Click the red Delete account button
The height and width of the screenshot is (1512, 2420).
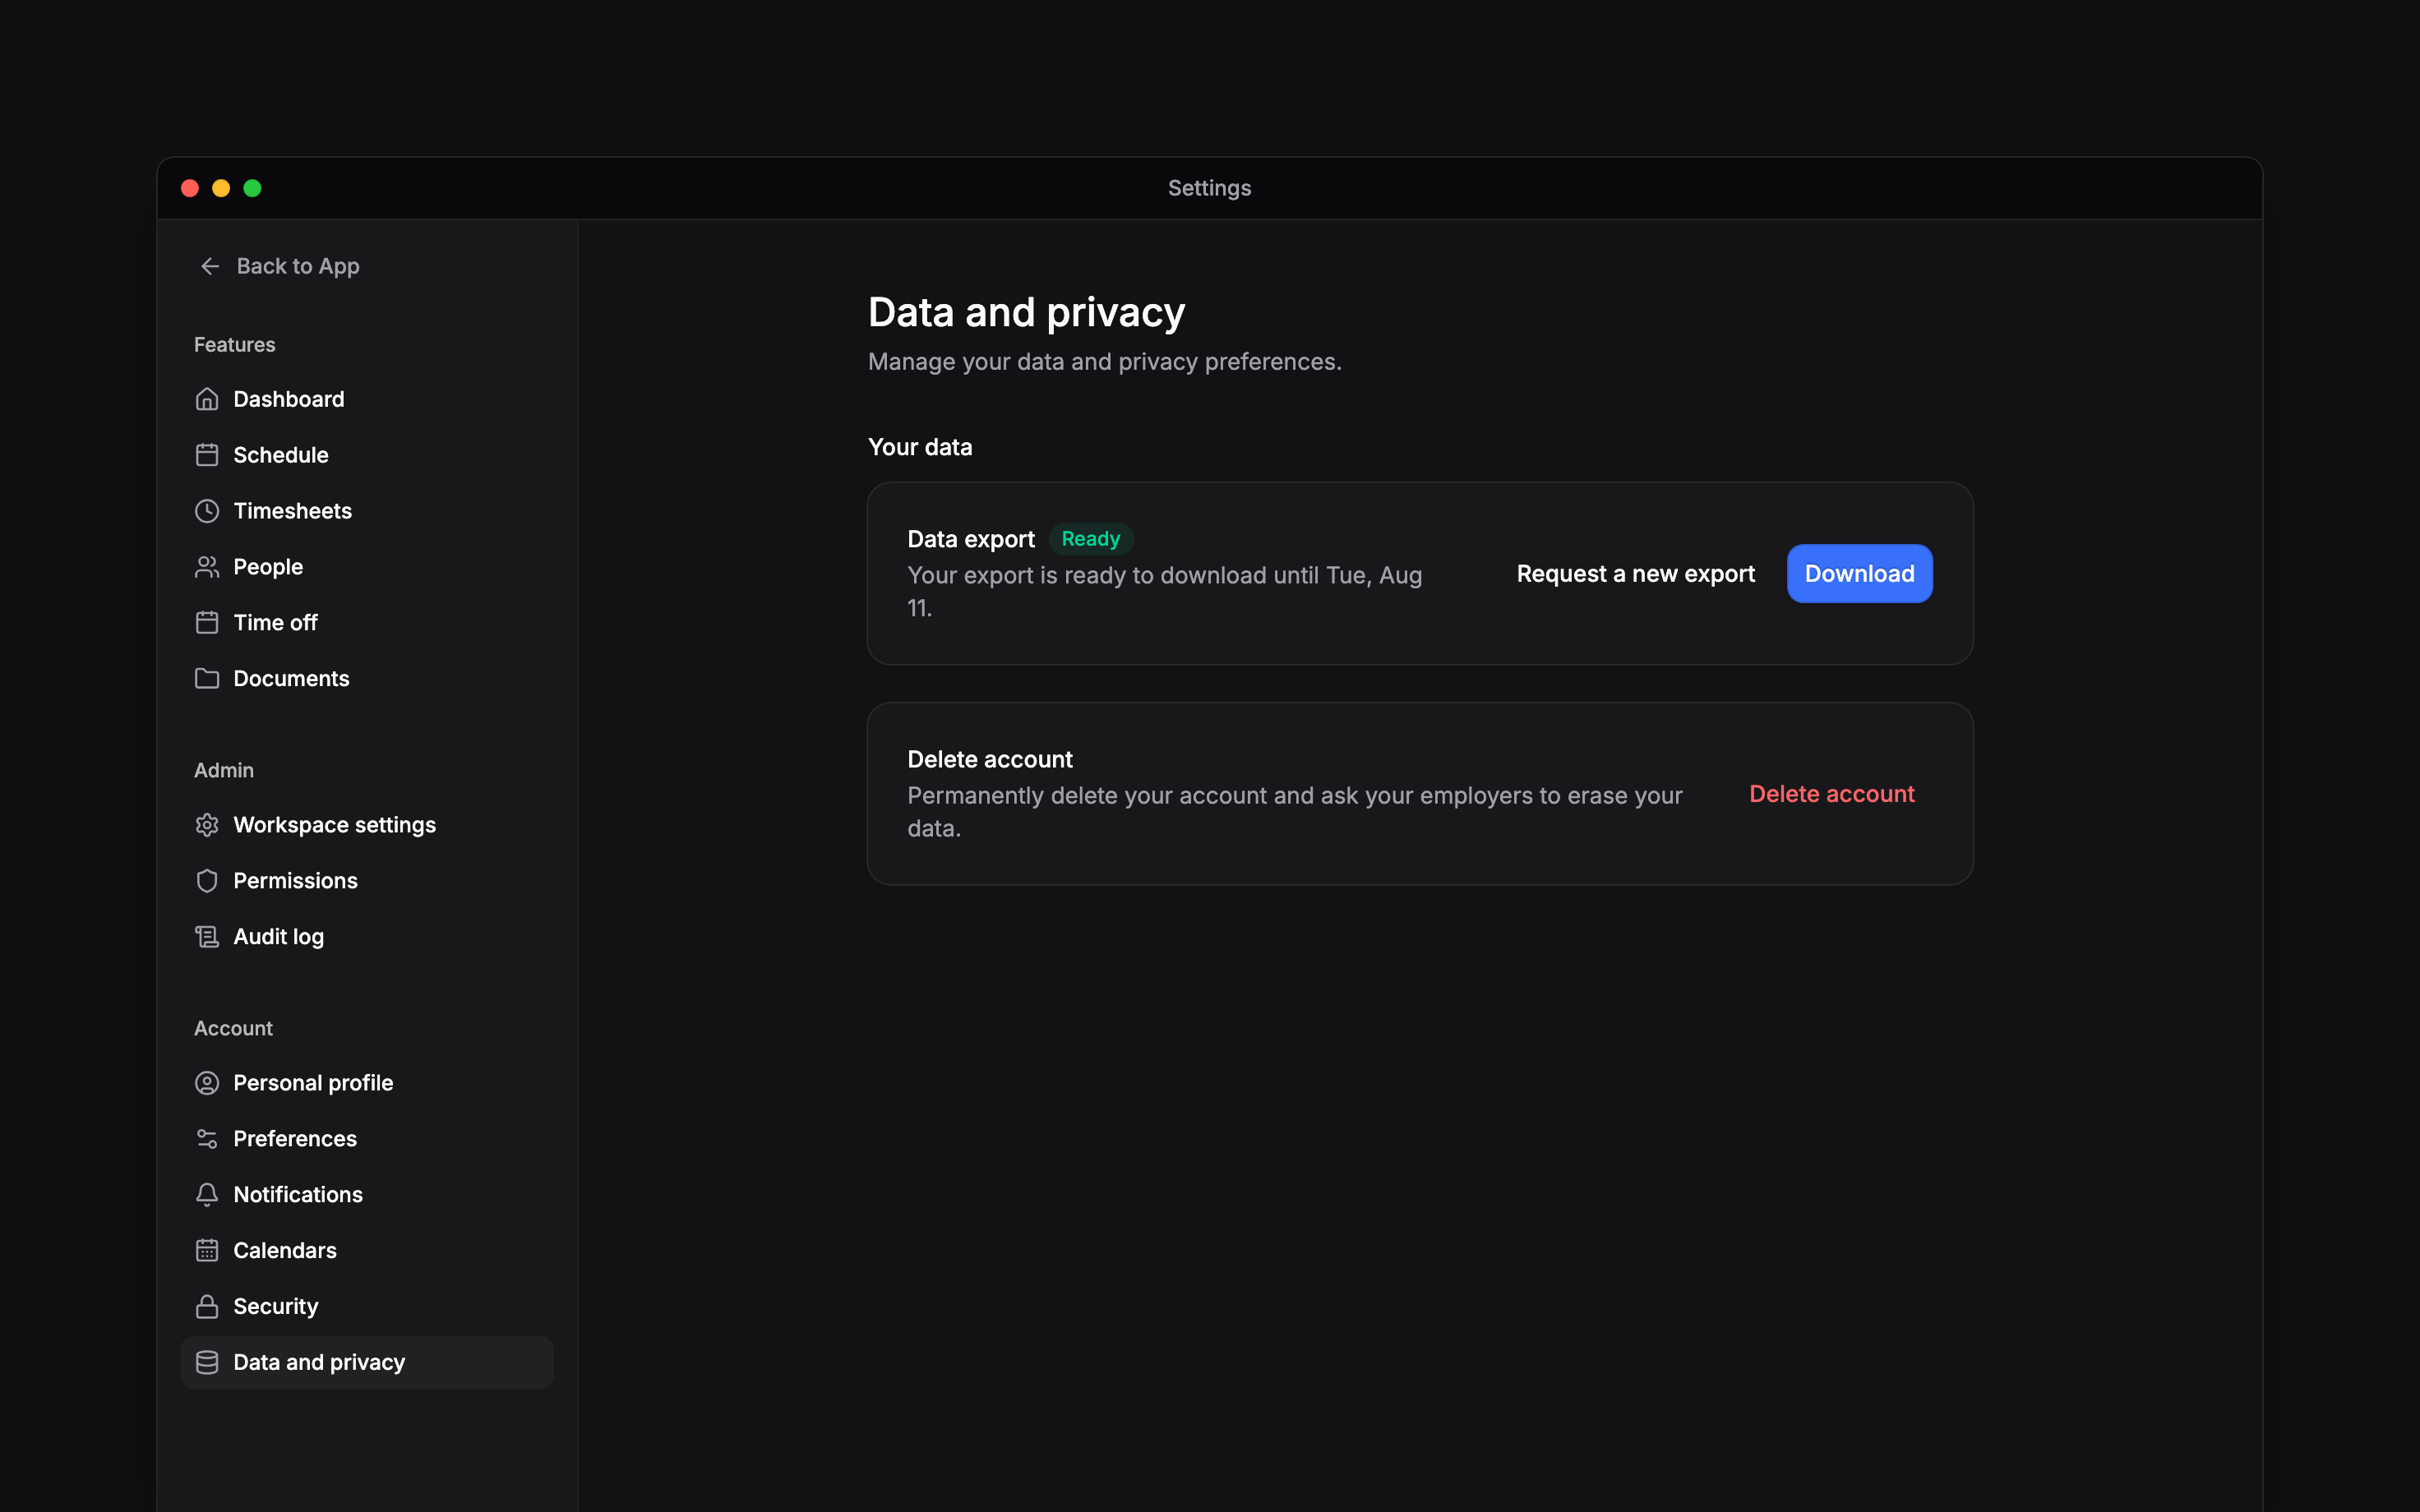tap(1831, 794)
